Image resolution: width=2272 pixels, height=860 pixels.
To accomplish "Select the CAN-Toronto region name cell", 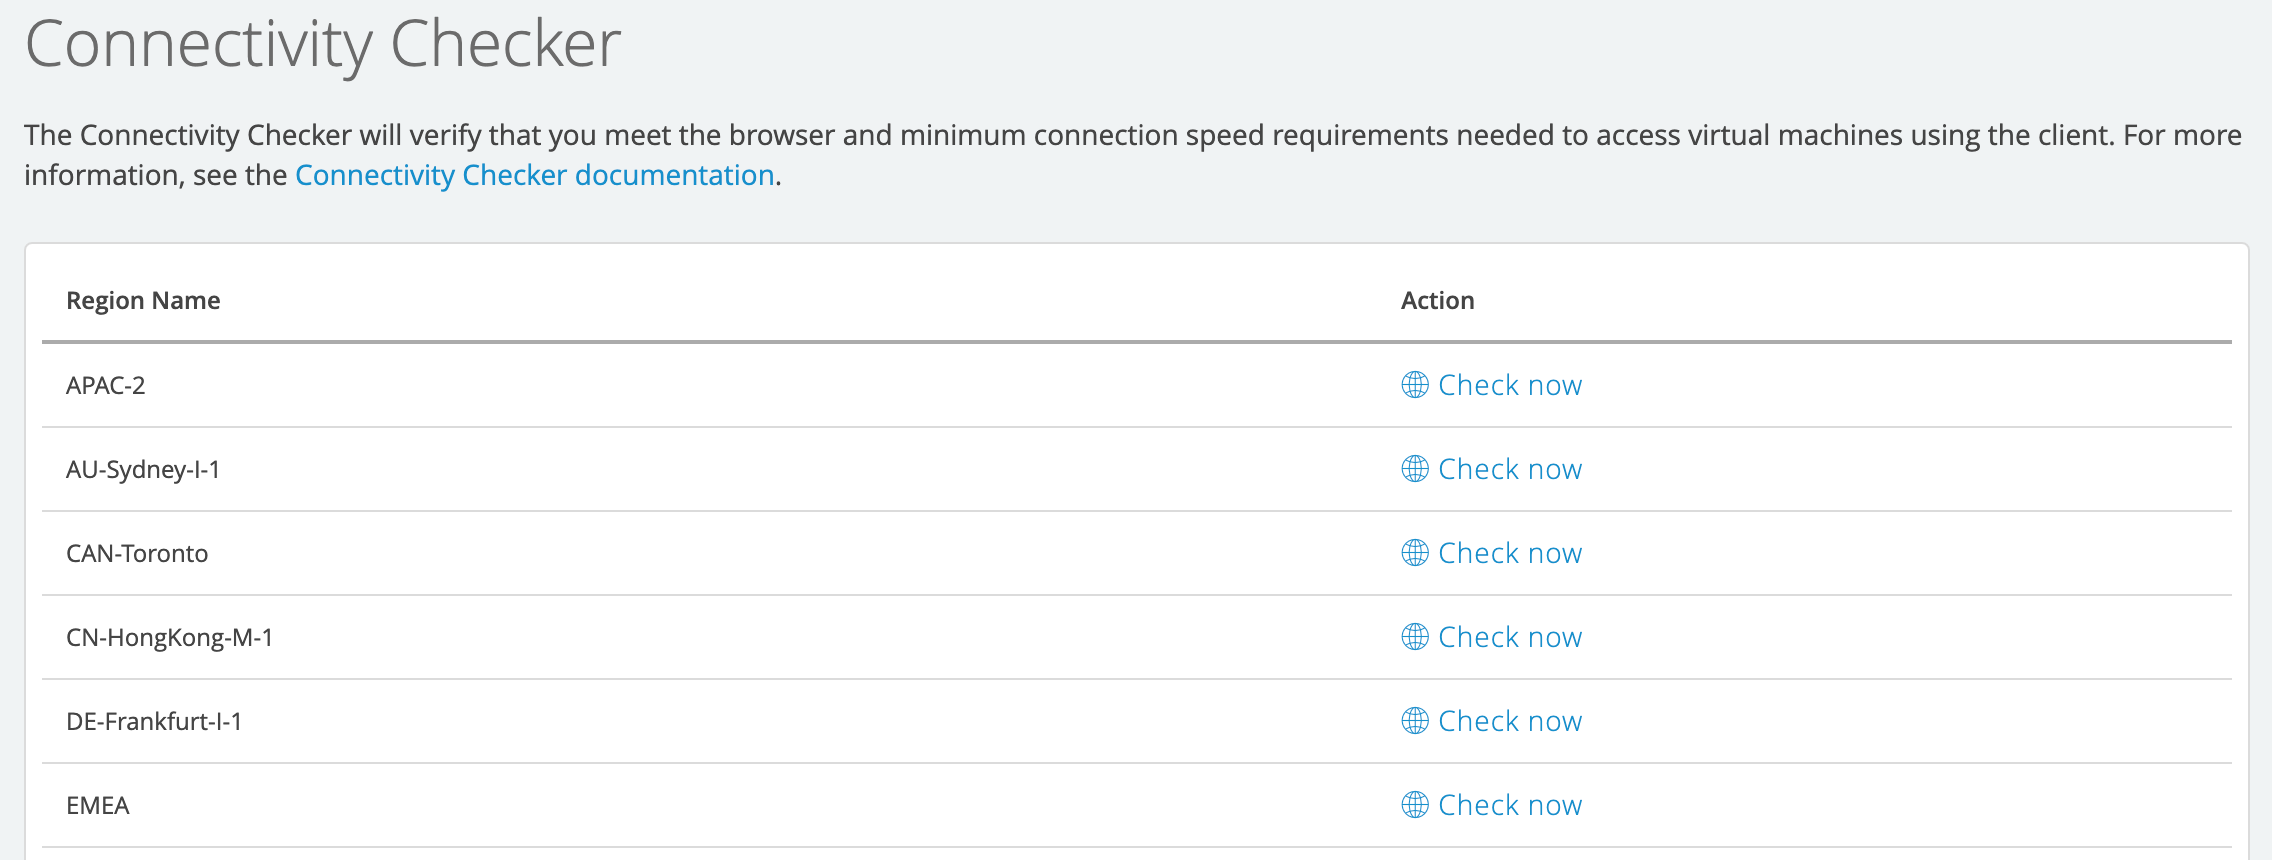I will (137, 553).
